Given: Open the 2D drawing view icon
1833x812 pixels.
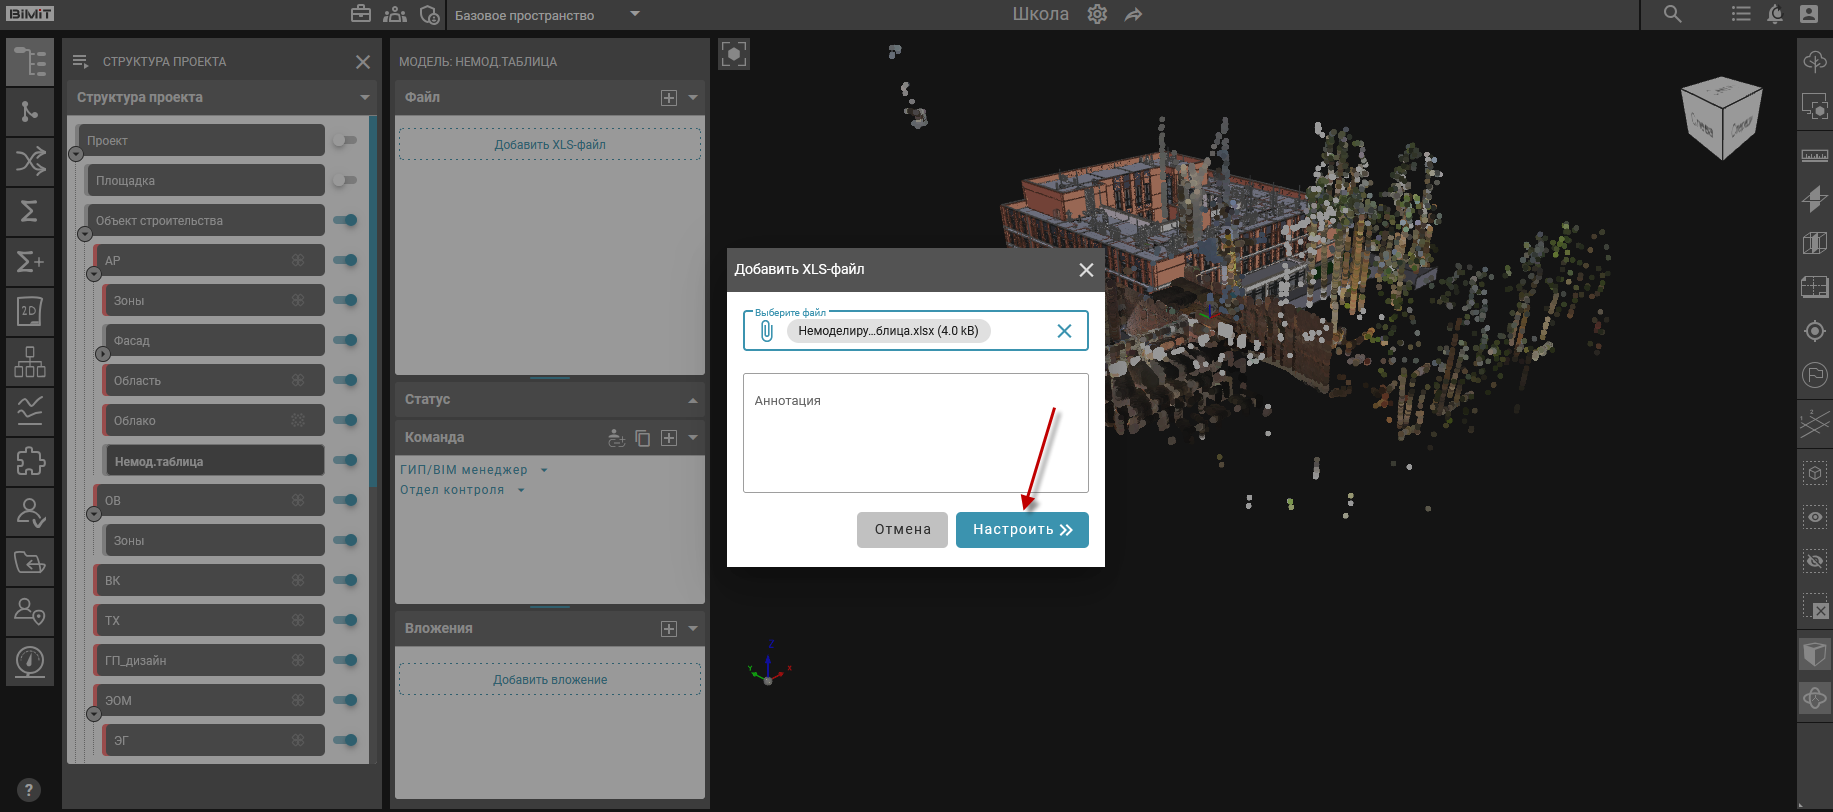Looking at the screenshot, I should coord(30,311).
